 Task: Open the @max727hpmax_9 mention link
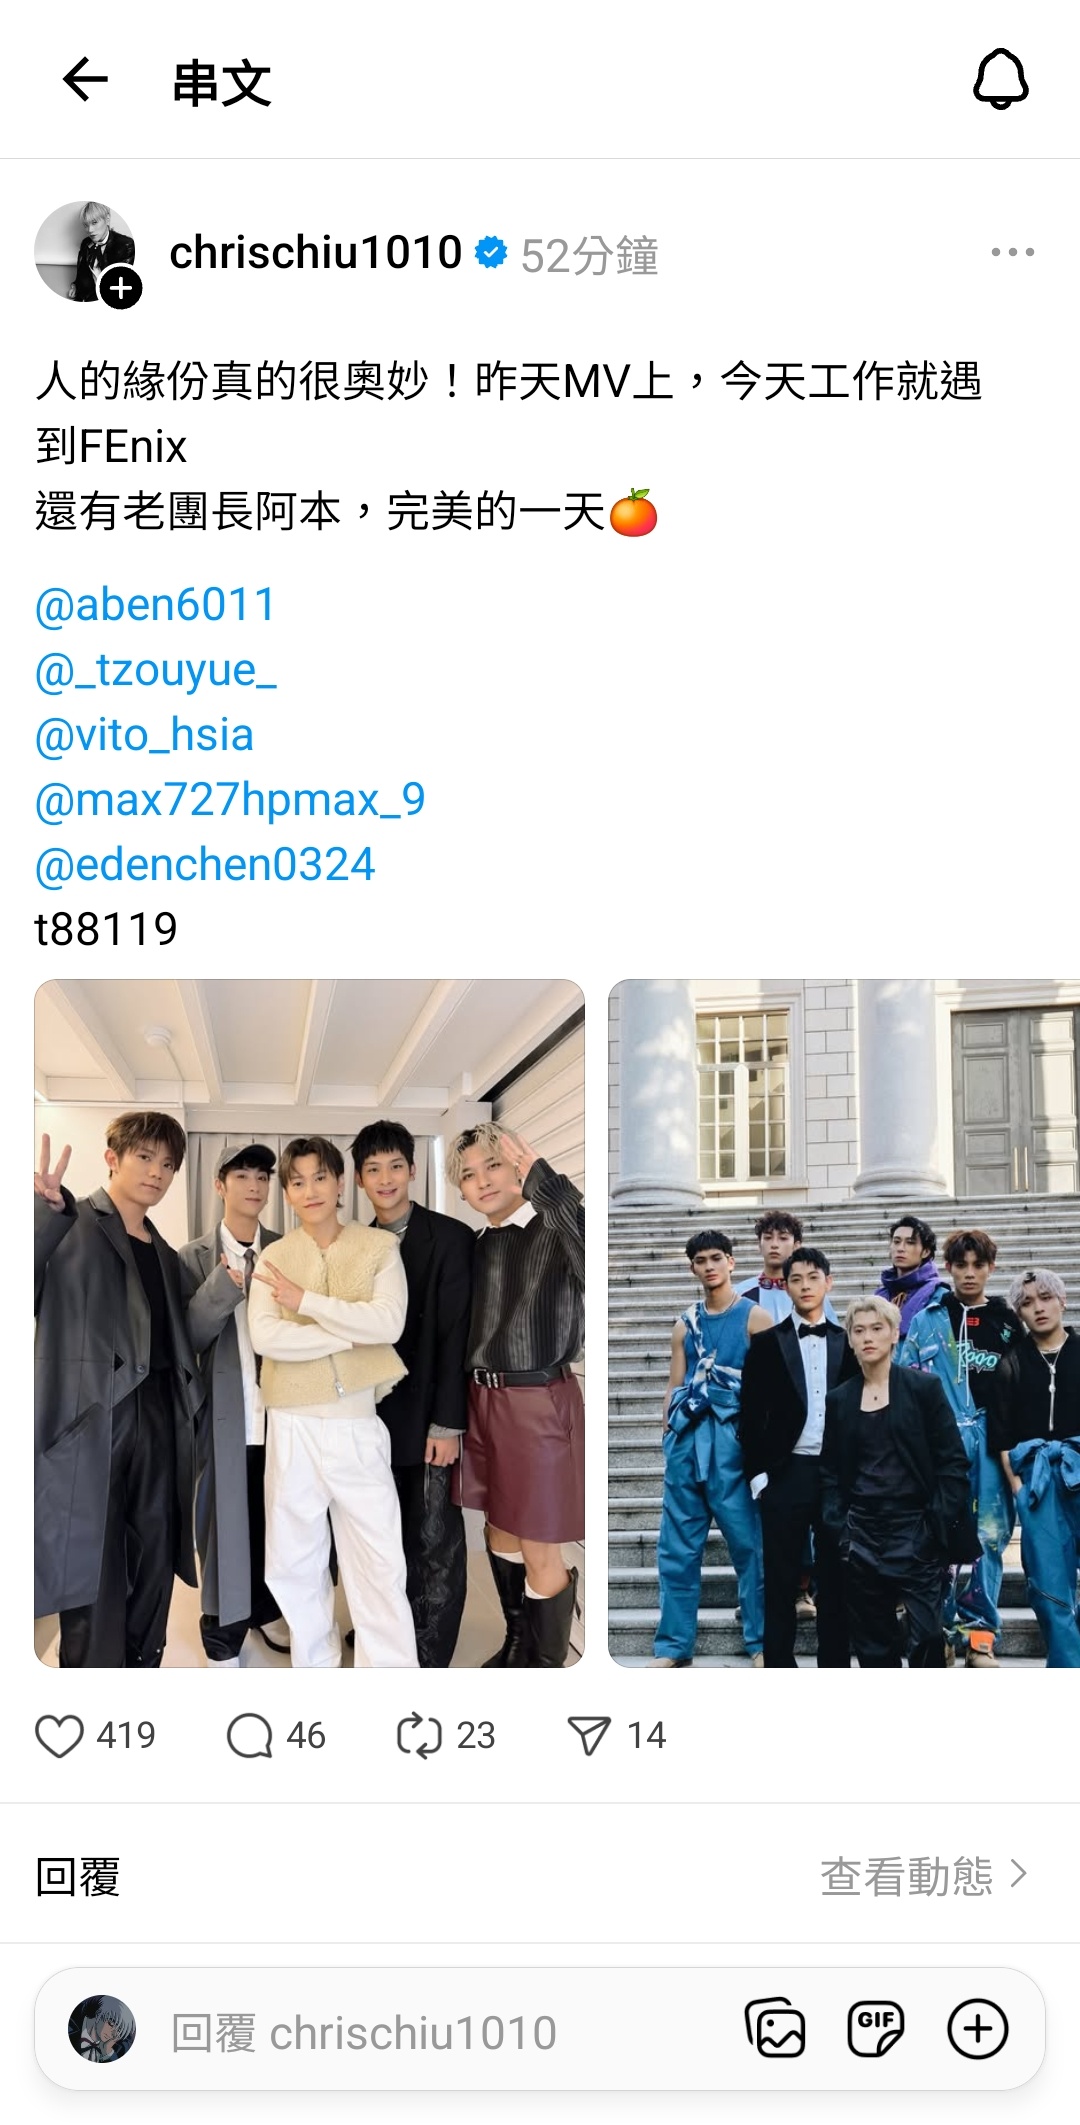click(230, 800)
